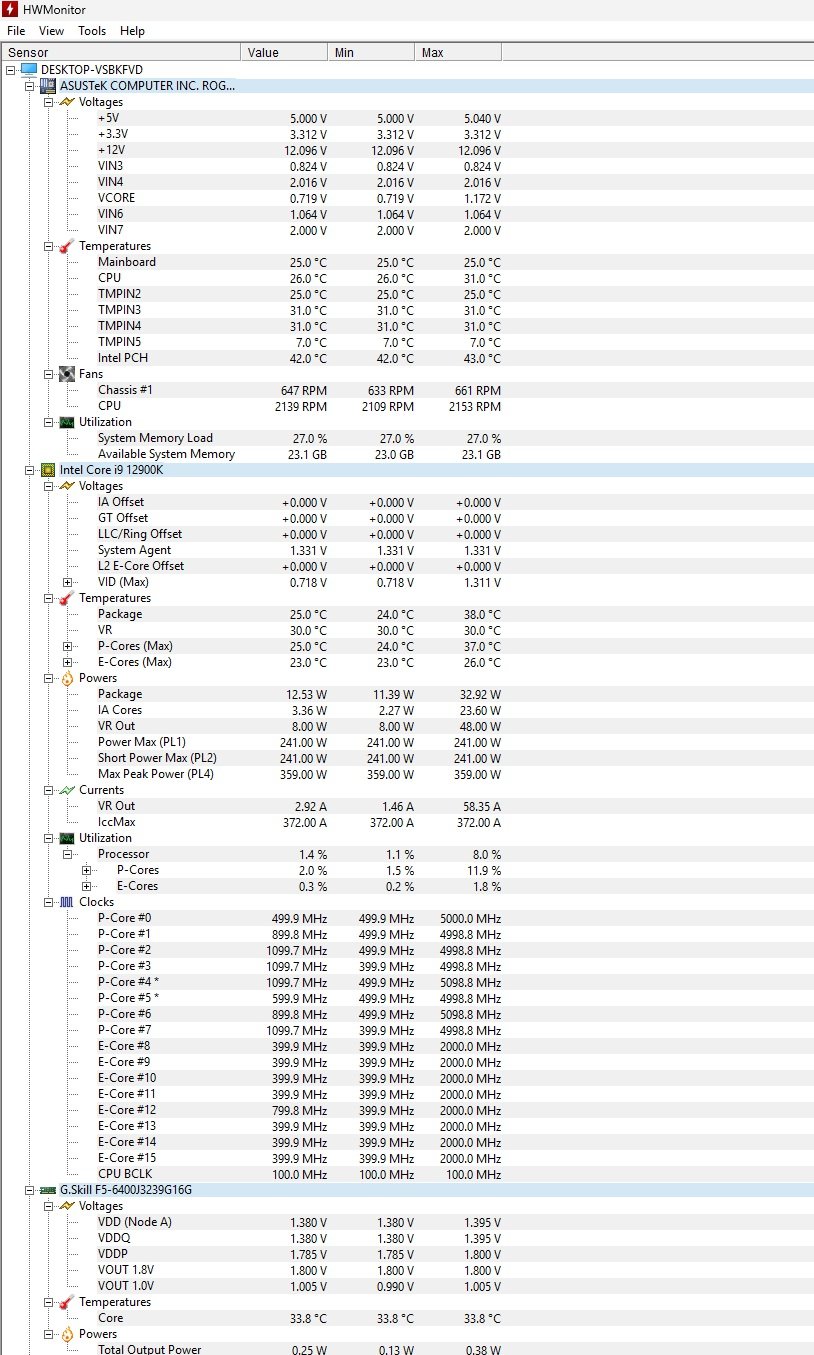The width and height of the screenshot is (814, 1355).
Task: Open the Help menu
Action: pyautogui.click(x=132, y=31)
